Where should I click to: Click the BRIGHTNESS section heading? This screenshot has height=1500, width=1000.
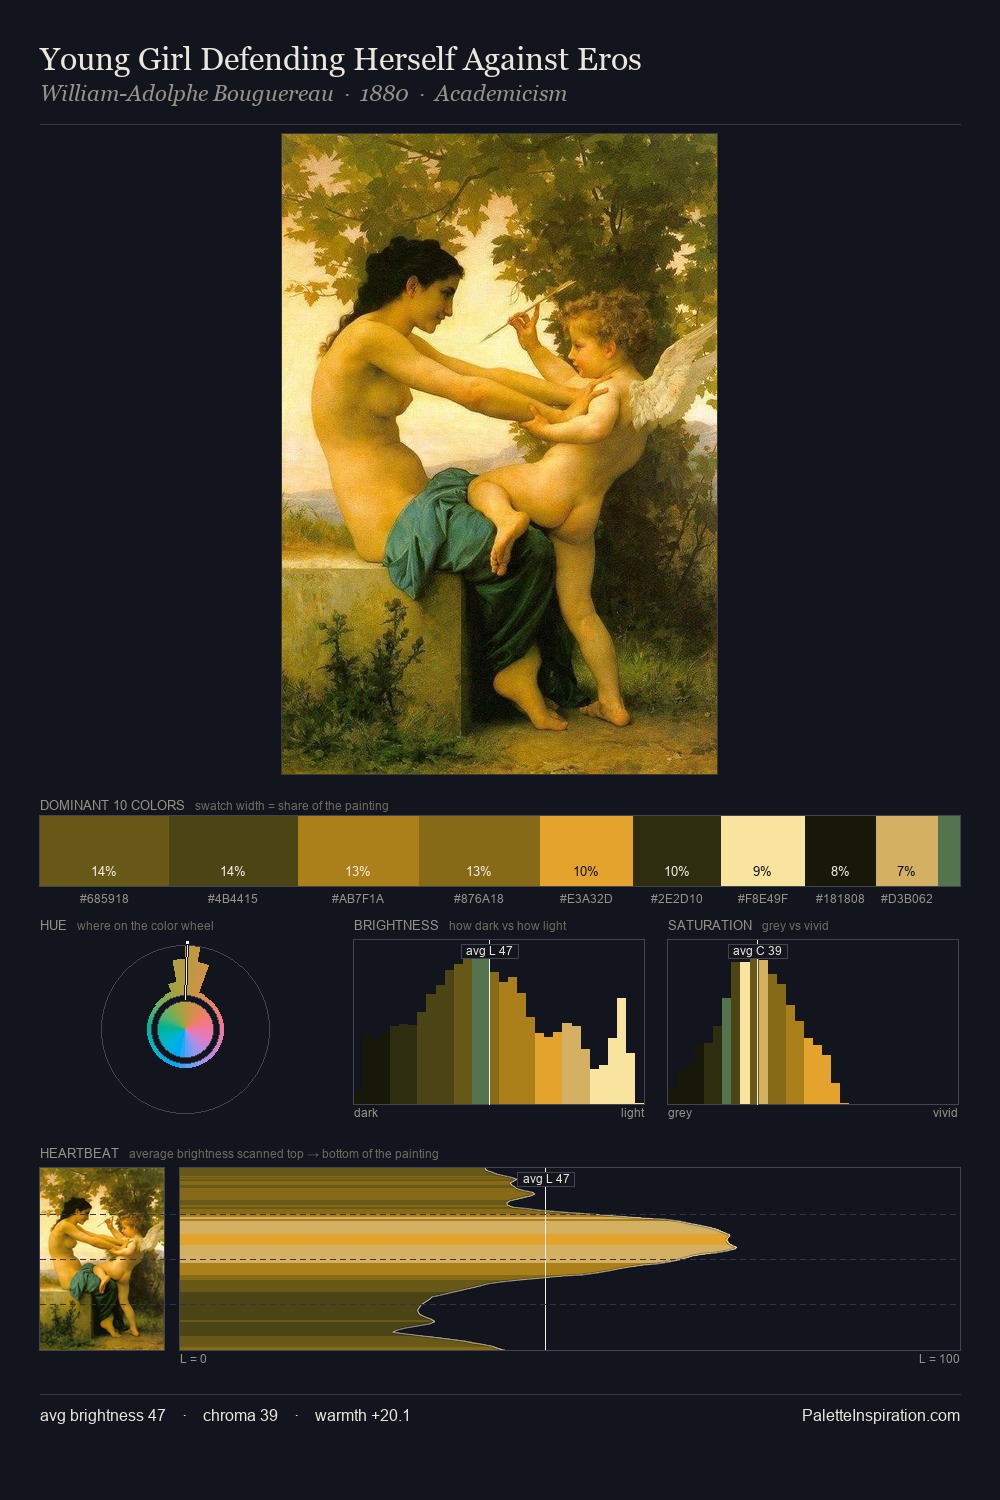(x=396, y=925)
